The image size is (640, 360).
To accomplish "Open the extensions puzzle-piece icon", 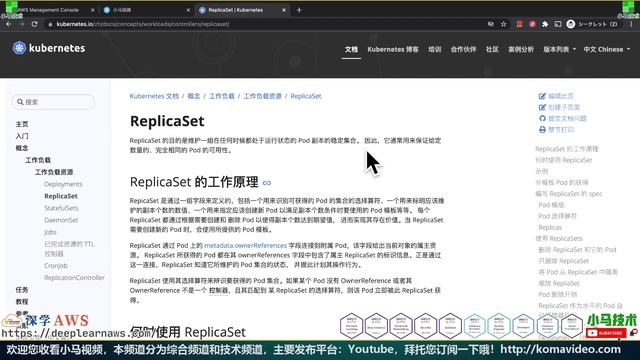I will (x=545, y=24).
